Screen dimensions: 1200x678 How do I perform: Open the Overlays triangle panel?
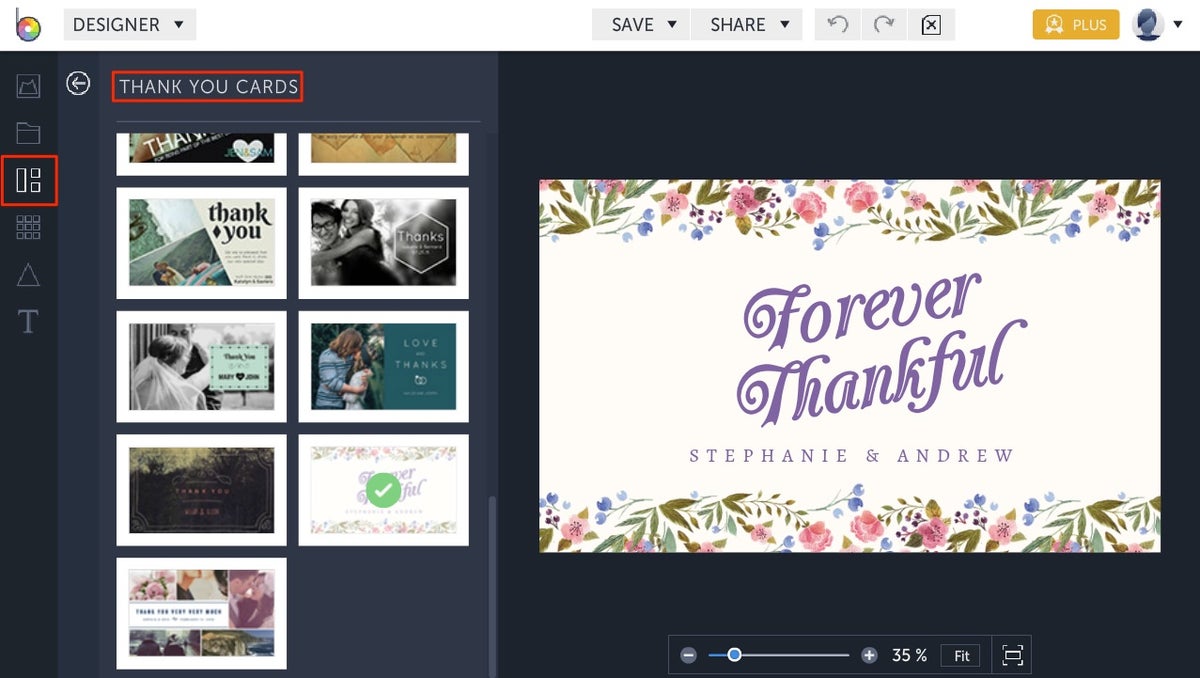(28, 274)
